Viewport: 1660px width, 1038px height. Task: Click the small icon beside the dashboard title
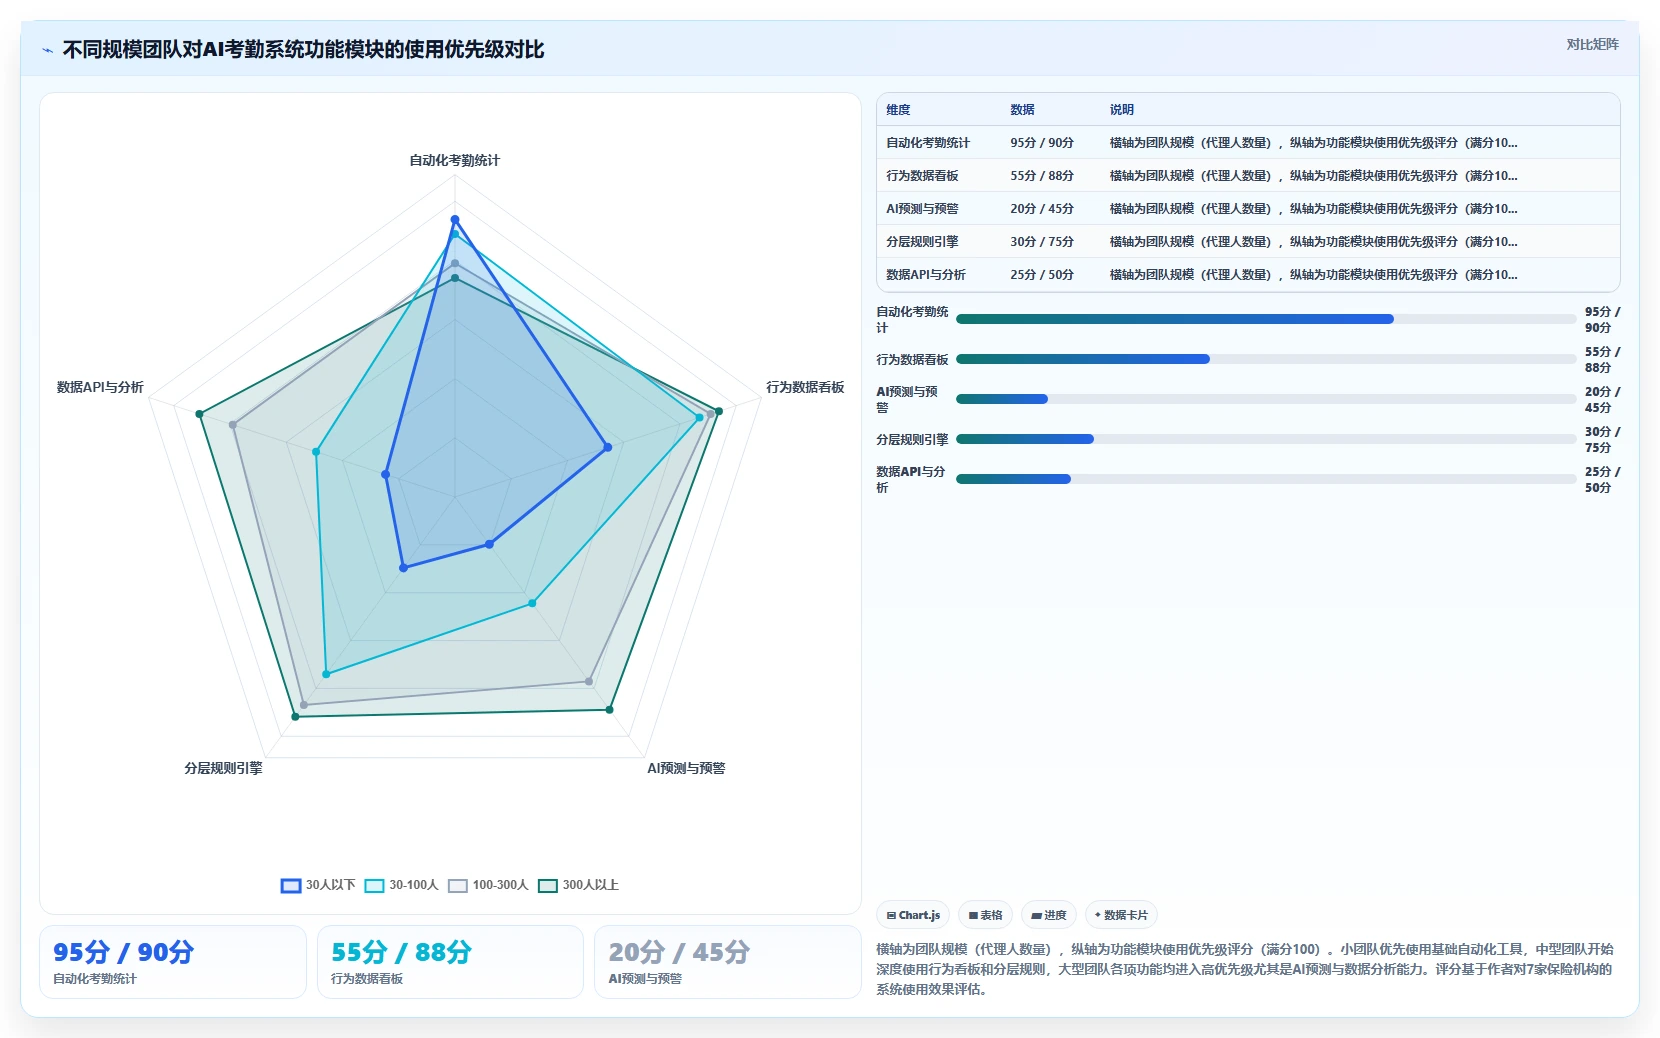47,50
